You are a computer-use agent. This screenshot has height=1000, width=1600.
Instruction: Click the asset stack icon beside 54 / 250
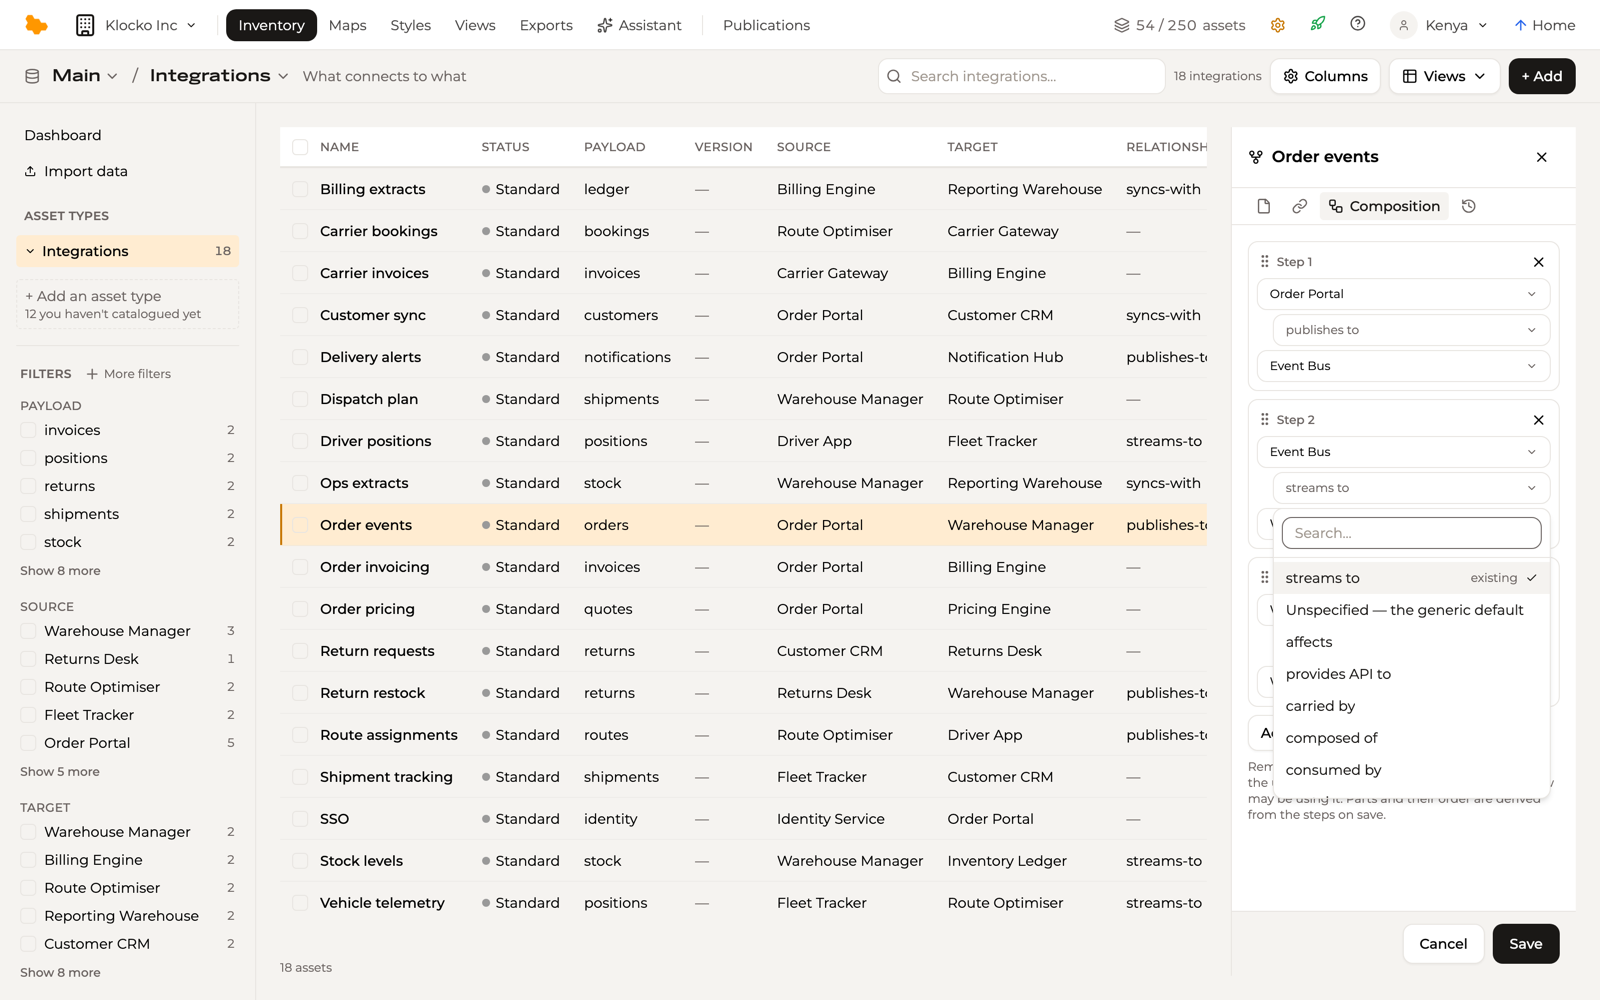pyautogui.click(x=1121, y=25)
